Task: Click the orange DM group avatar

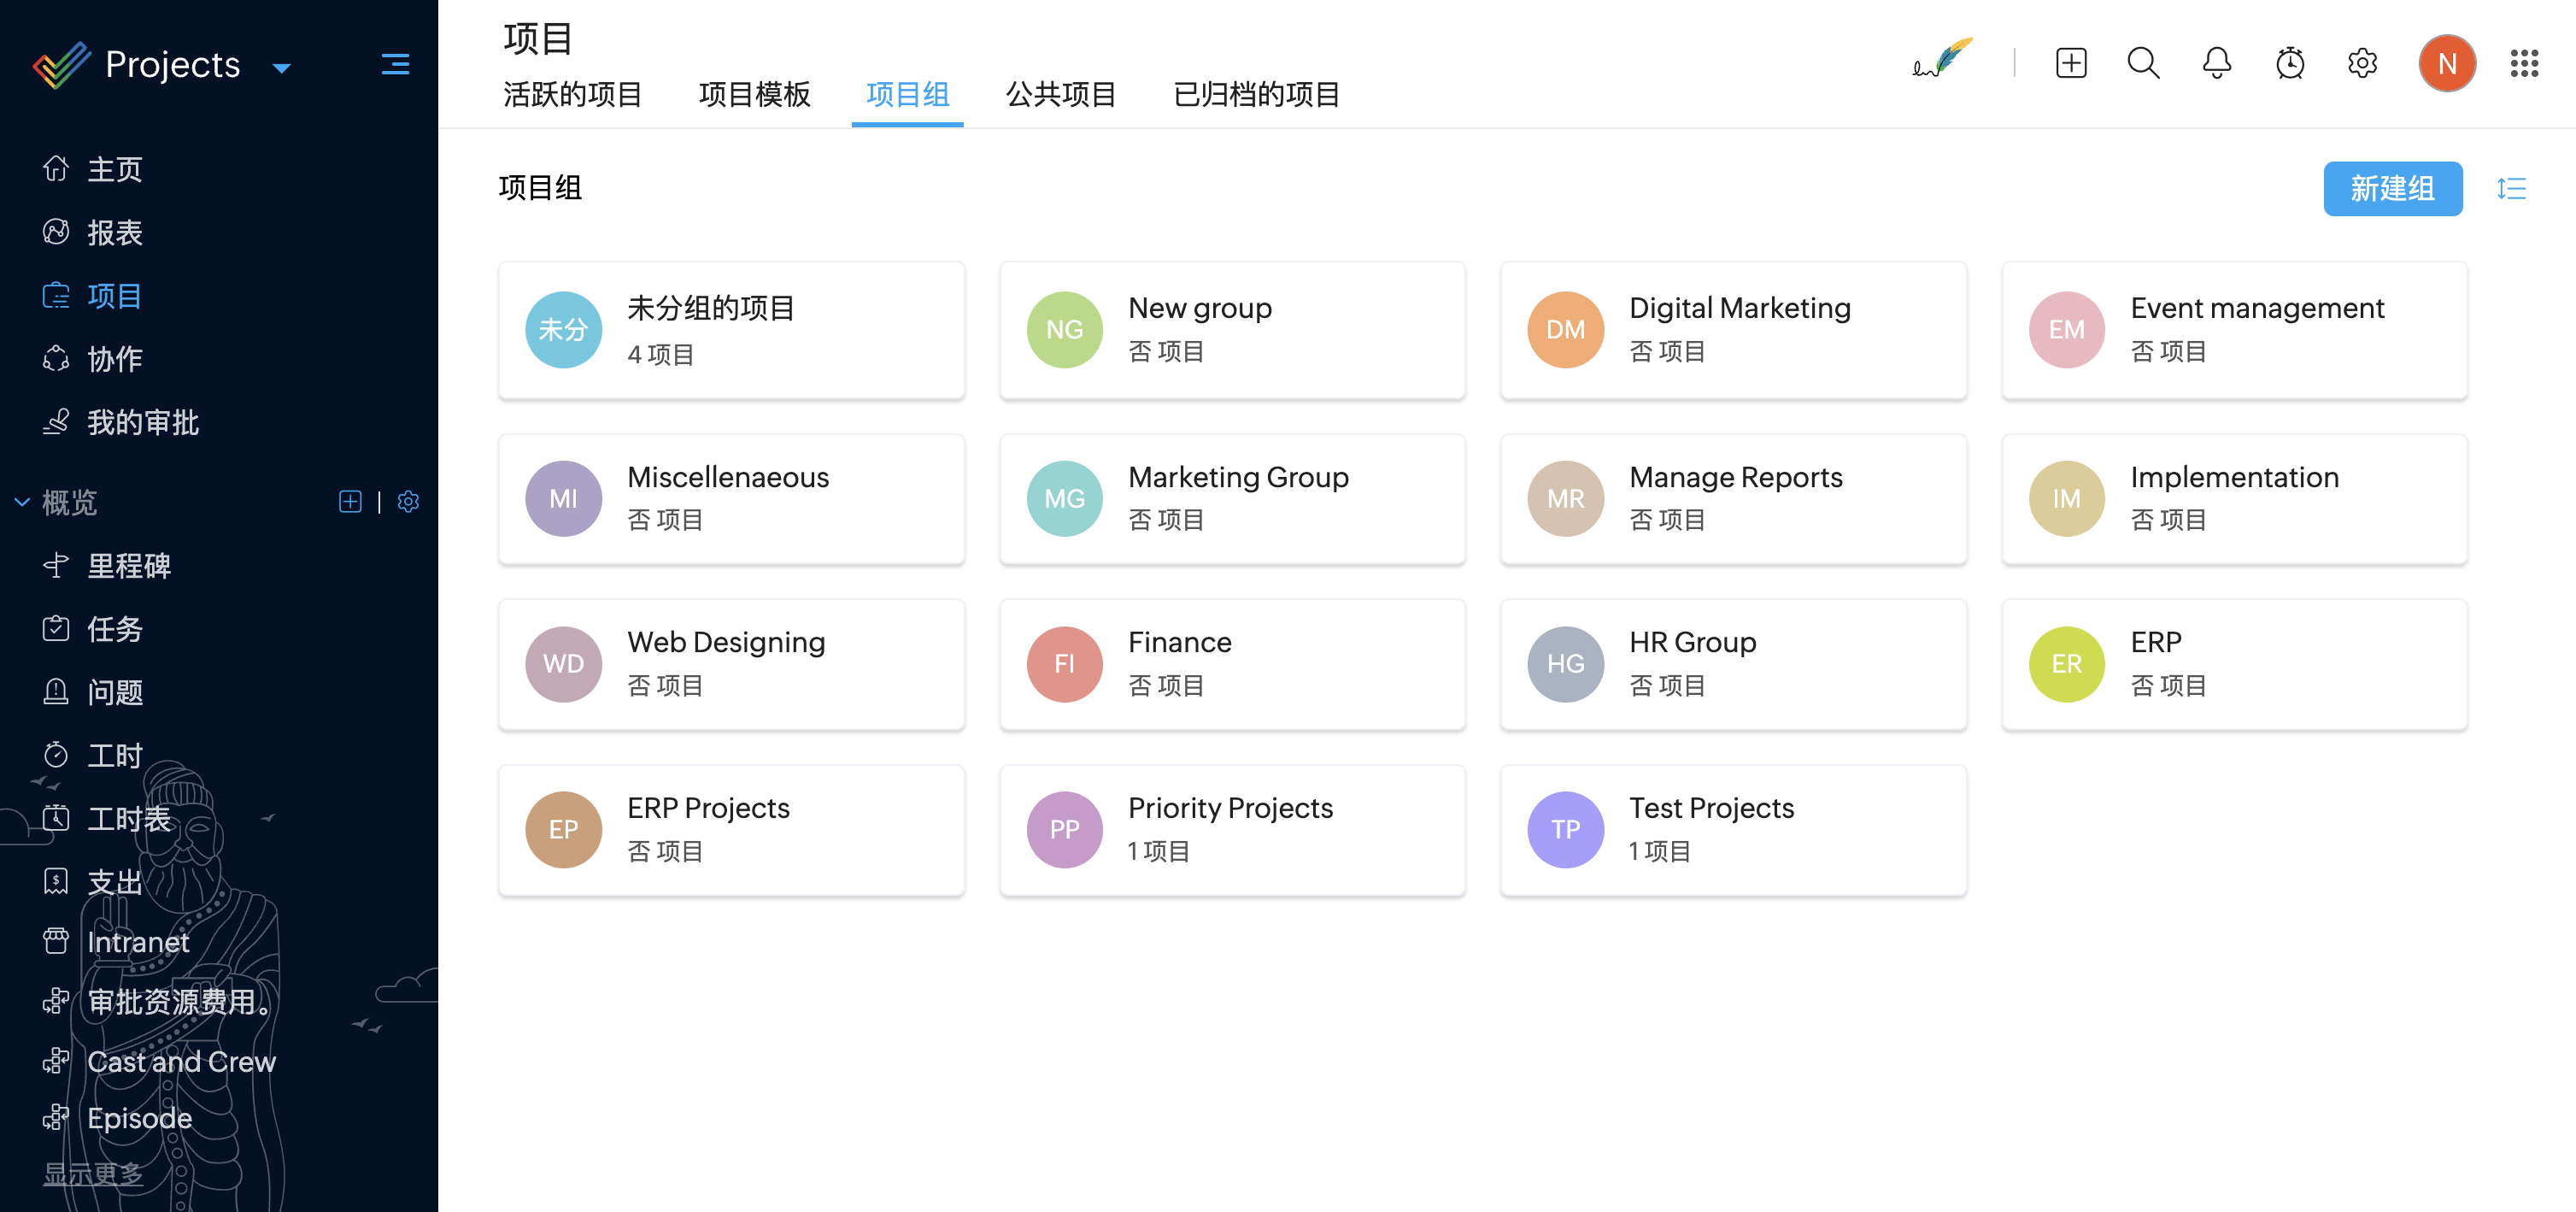Action: pos(1565,330)
